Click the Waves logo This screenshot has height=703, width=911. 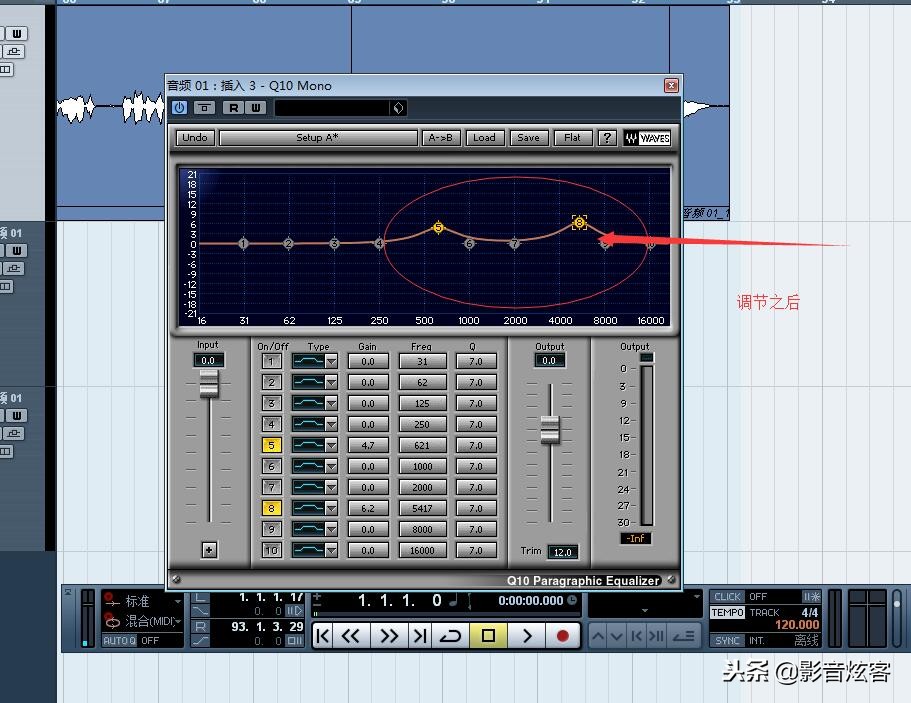coord(647,138)
